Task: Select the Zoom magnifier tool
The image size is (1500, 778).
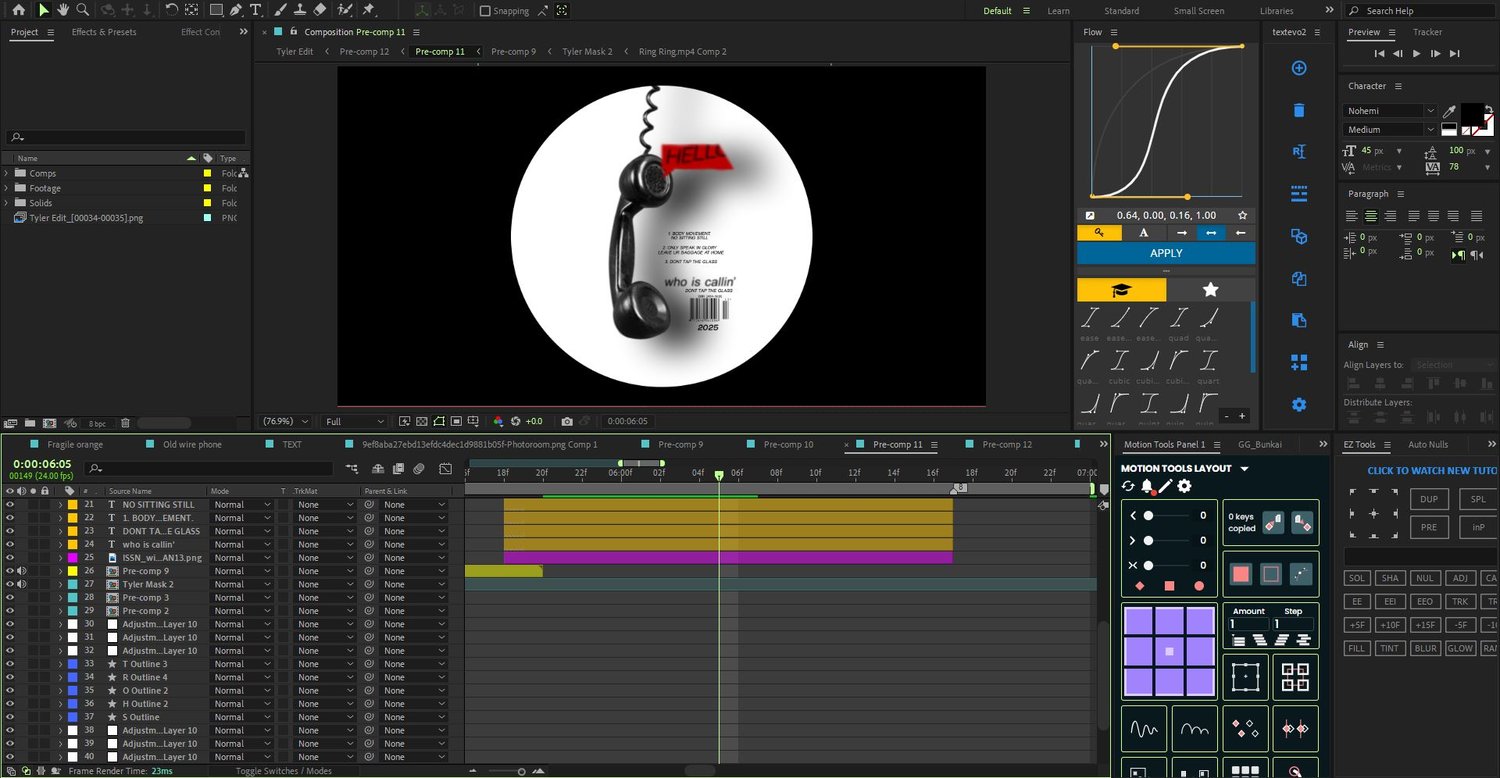Action: (x=83, y=10)
